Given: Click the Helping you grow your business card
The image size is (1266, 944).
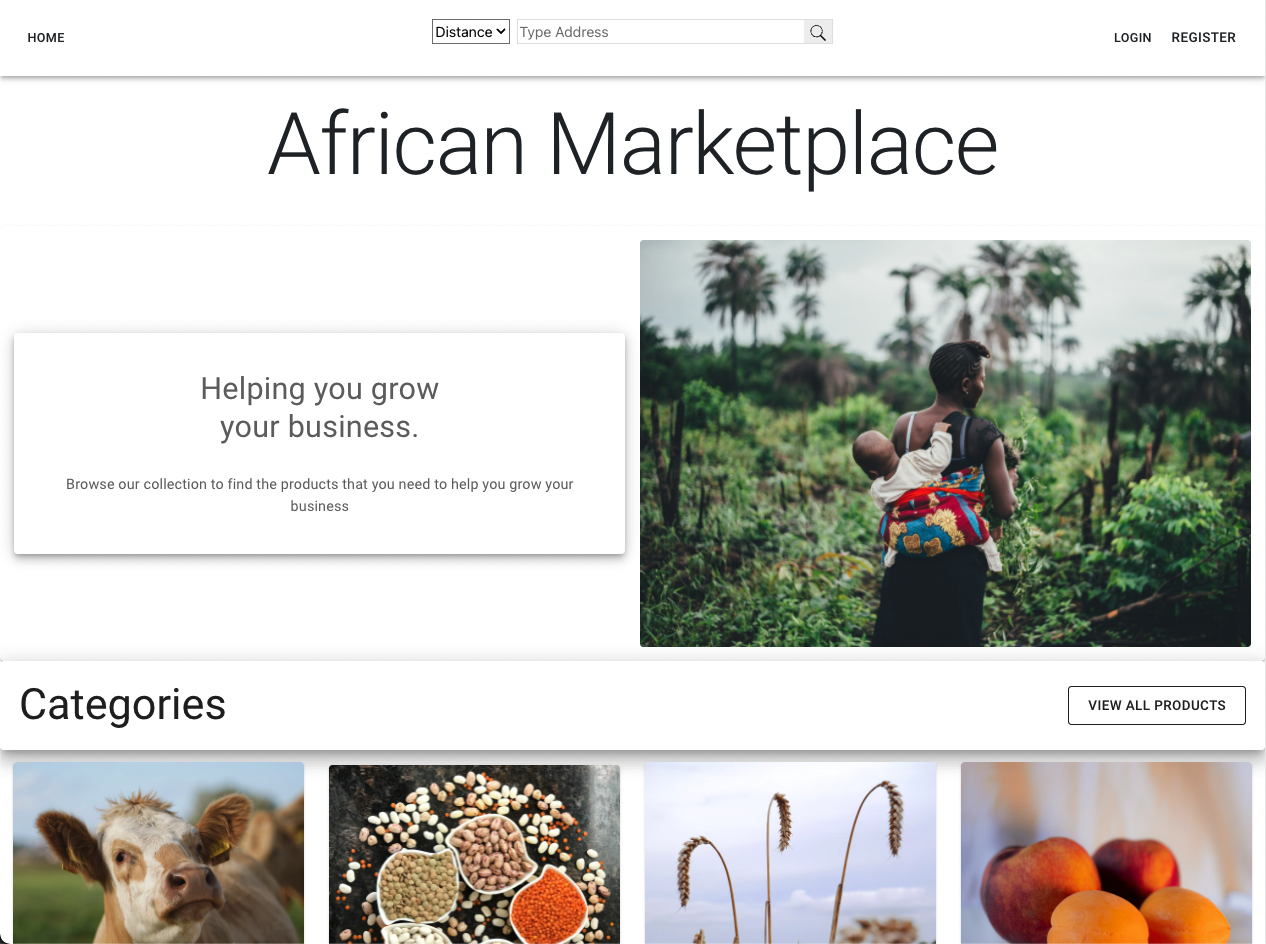Looking at the screenshot, I should 319,444.
